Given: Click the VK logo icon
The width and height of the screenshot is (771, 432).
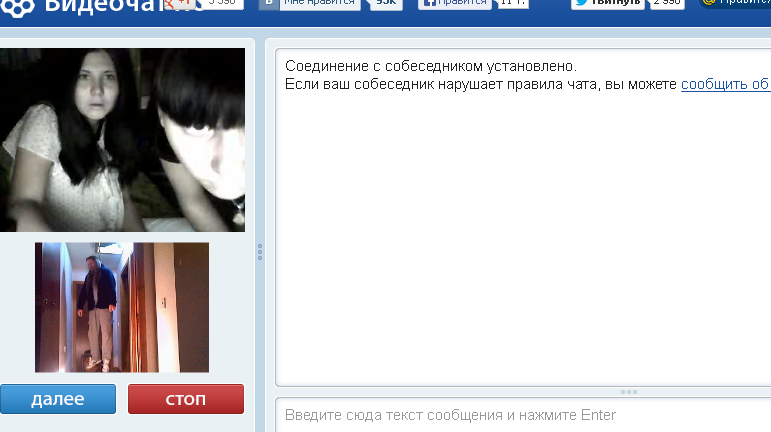Looking at the screenshot, I should click(x=268, y=3).
